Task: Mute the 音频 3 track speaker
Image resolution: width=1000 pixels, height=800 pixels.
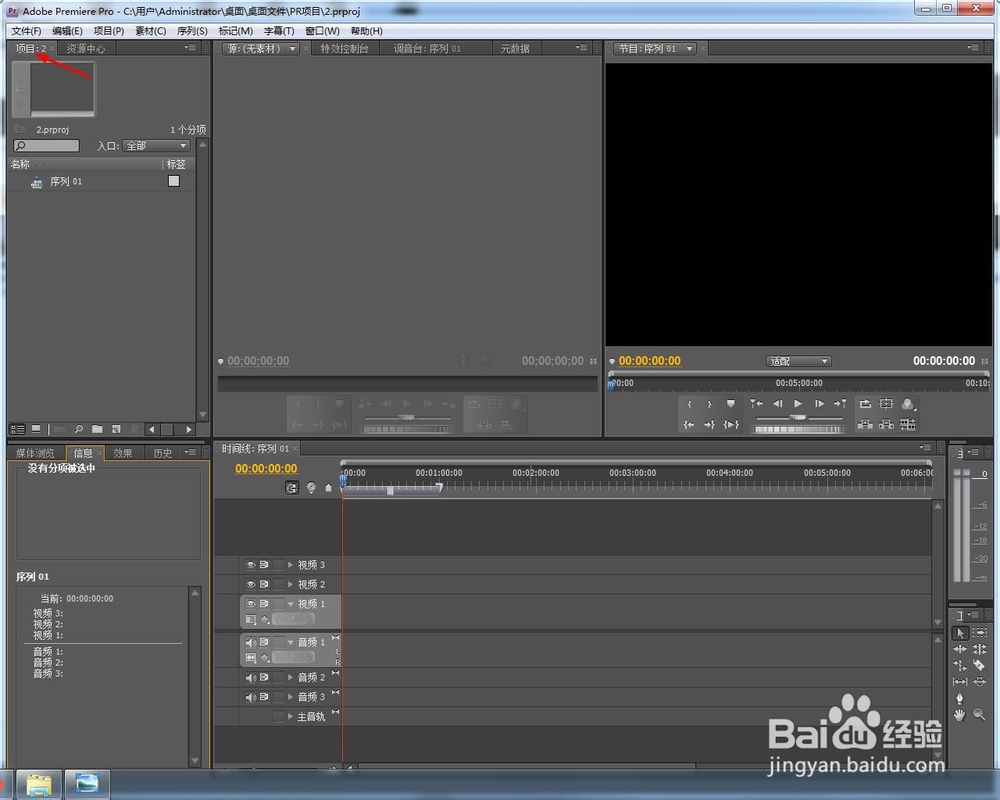Action: 251,697
